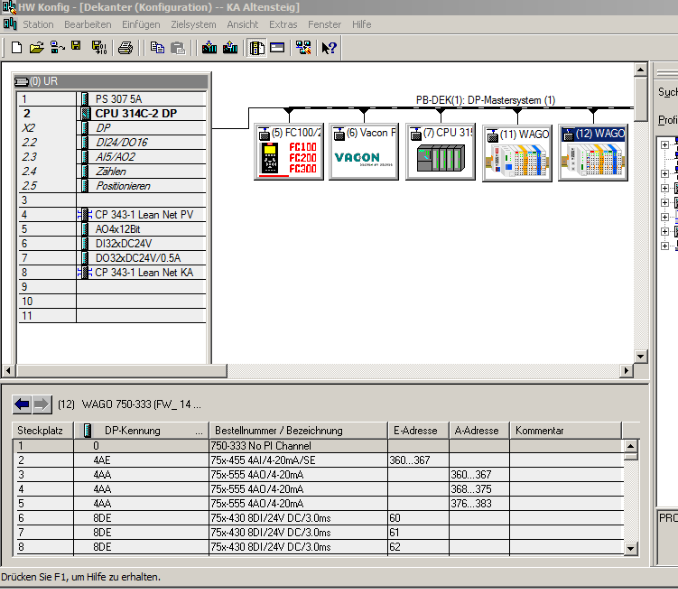Viewport: 678px width, 589px height.
Task: Click the forward arrow navigation button
Action: tap(41, 404)
